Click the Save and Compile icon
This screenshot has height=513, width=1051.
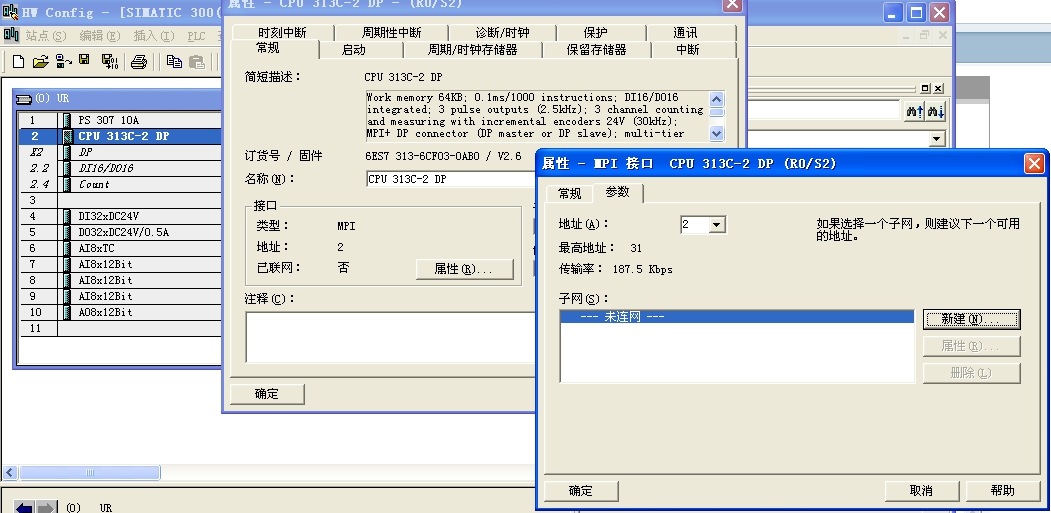click(x=109, y=62)
